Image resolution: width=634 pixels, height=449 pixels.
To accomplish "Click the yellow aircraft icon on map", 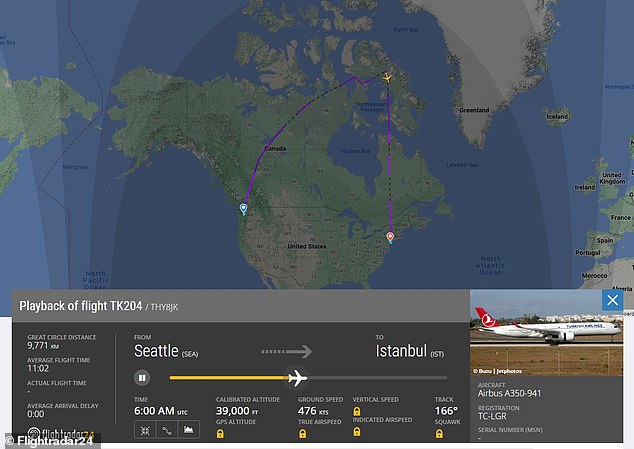I will (x=387, y=77).
